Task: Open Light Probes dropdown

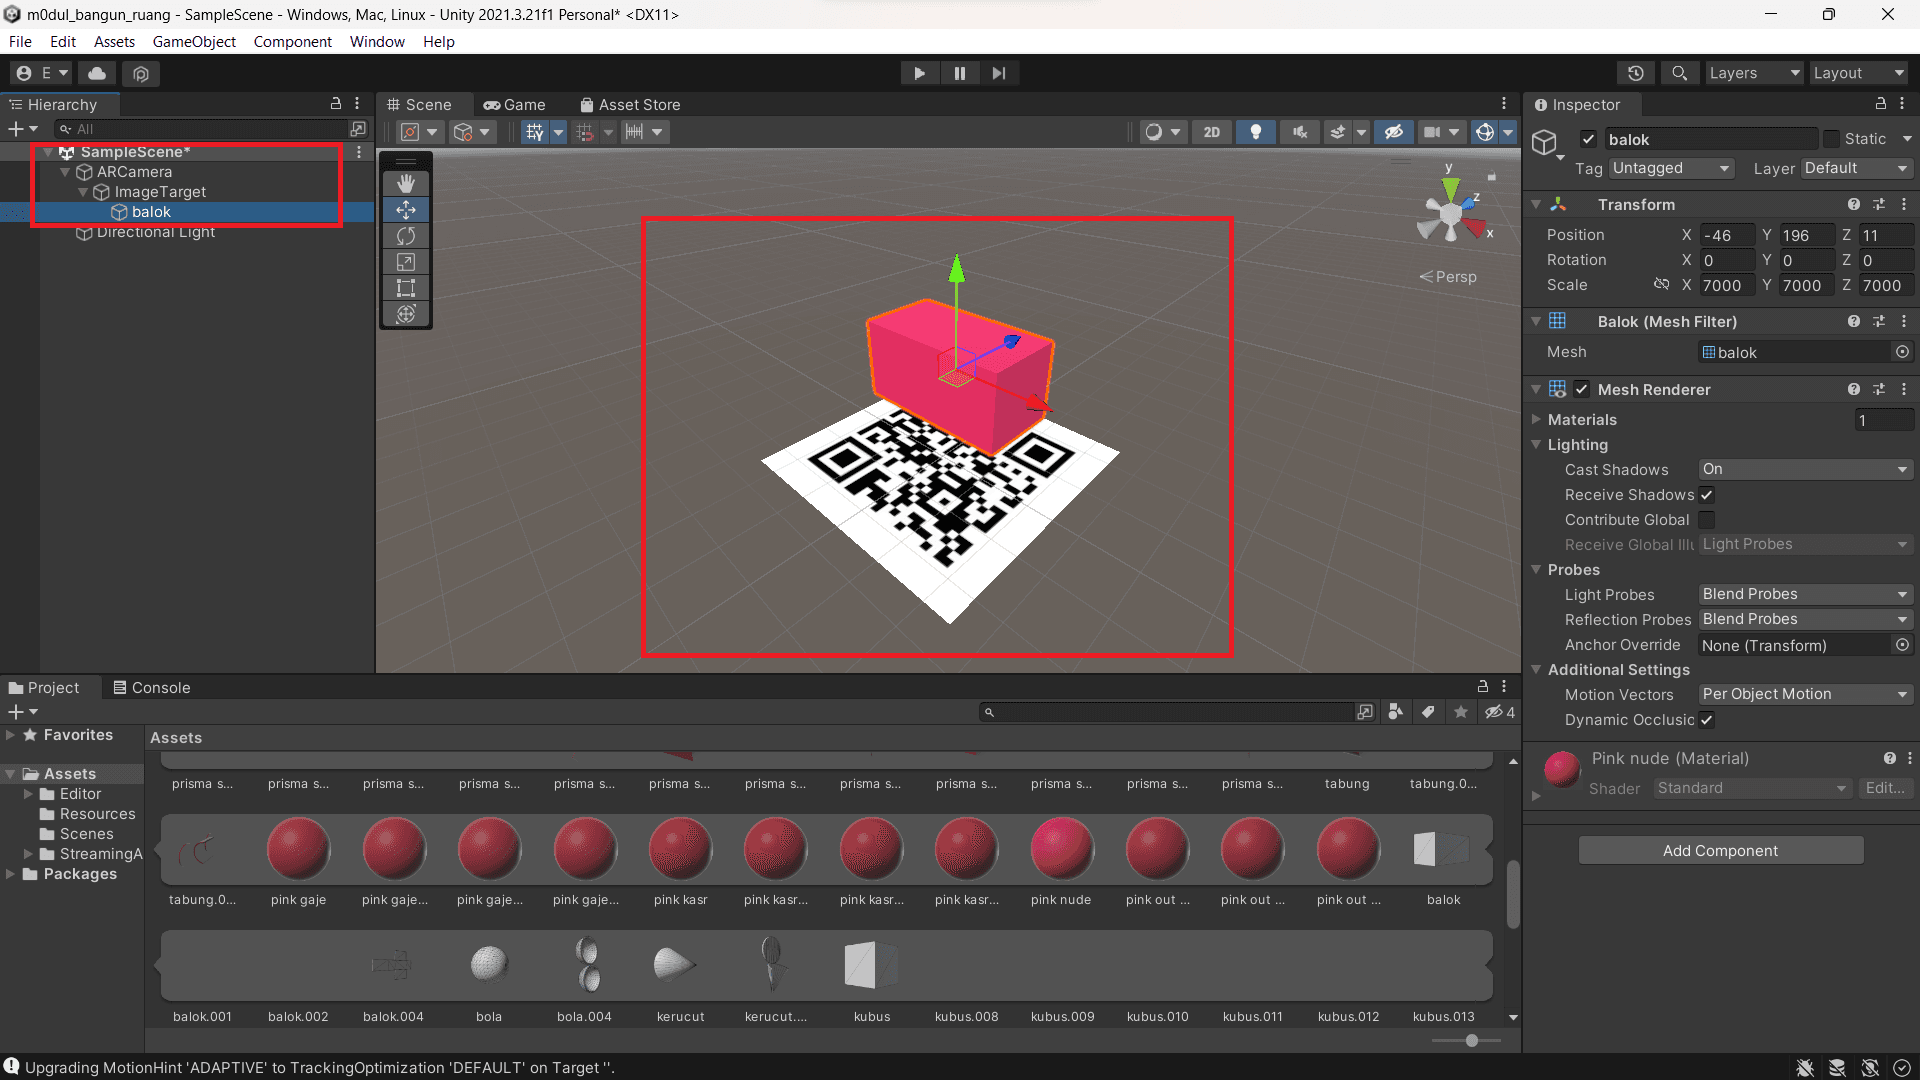Action: [1805, 595]
